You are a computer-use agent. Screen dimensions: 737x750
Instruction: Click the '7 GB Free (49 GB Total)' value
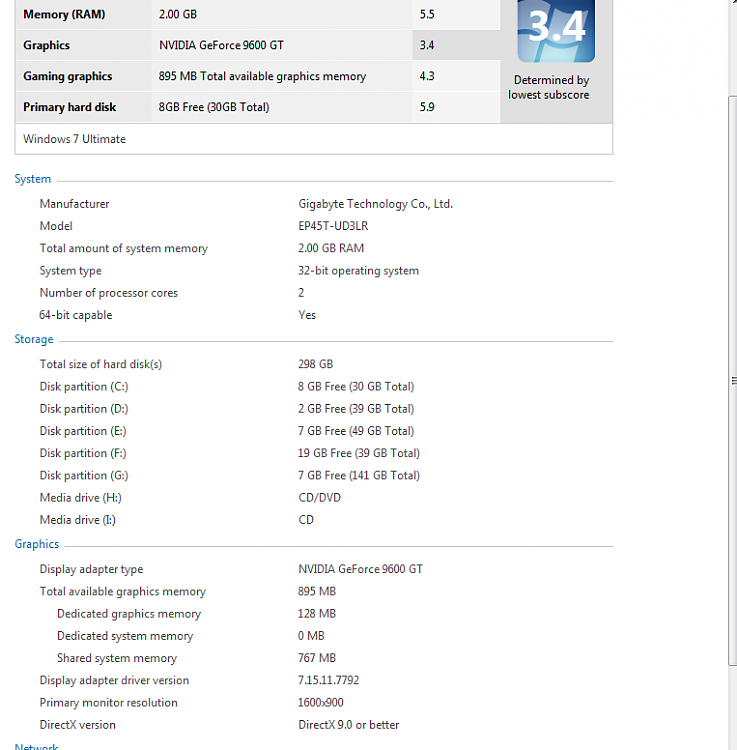coord(356,431)
